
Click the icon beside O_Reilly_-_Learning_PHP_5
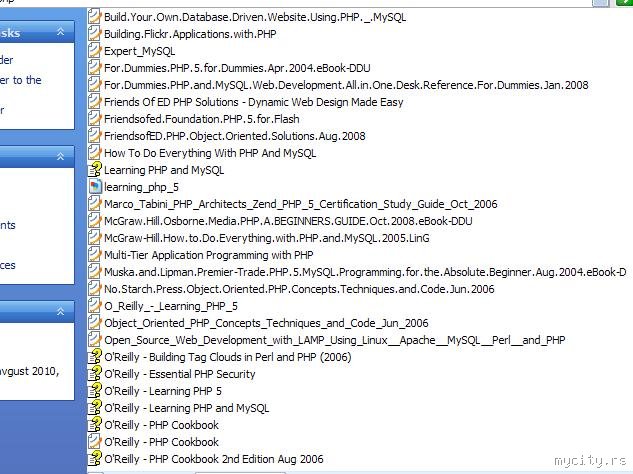(x=94, y=306)
